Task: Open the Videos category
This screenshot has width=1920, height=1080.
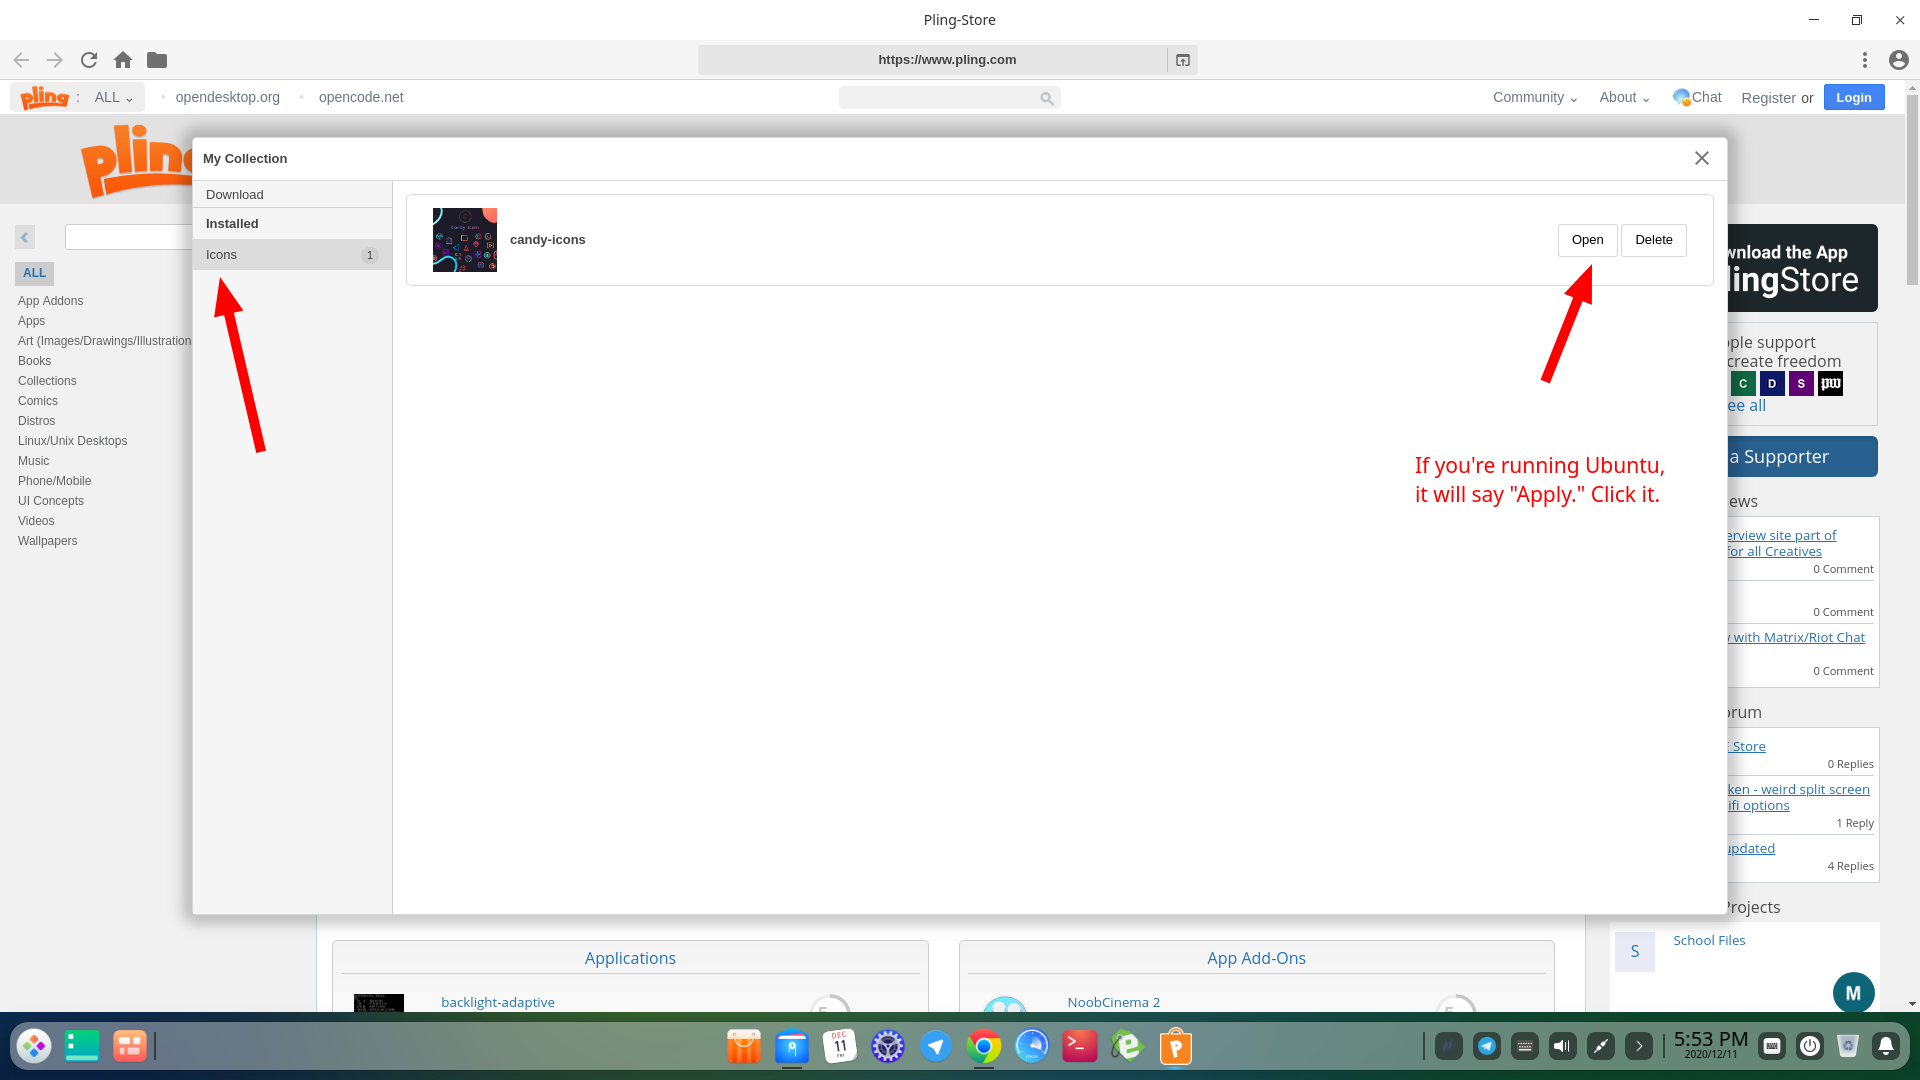Action: (x=36, y=521)
